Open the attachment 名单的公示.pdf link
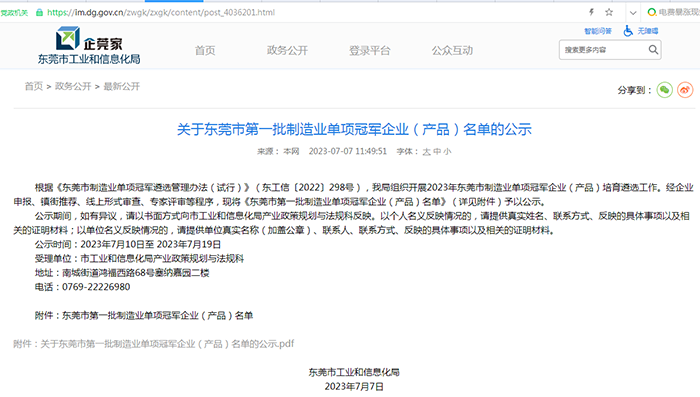700x397 pixels. (154, 344)
